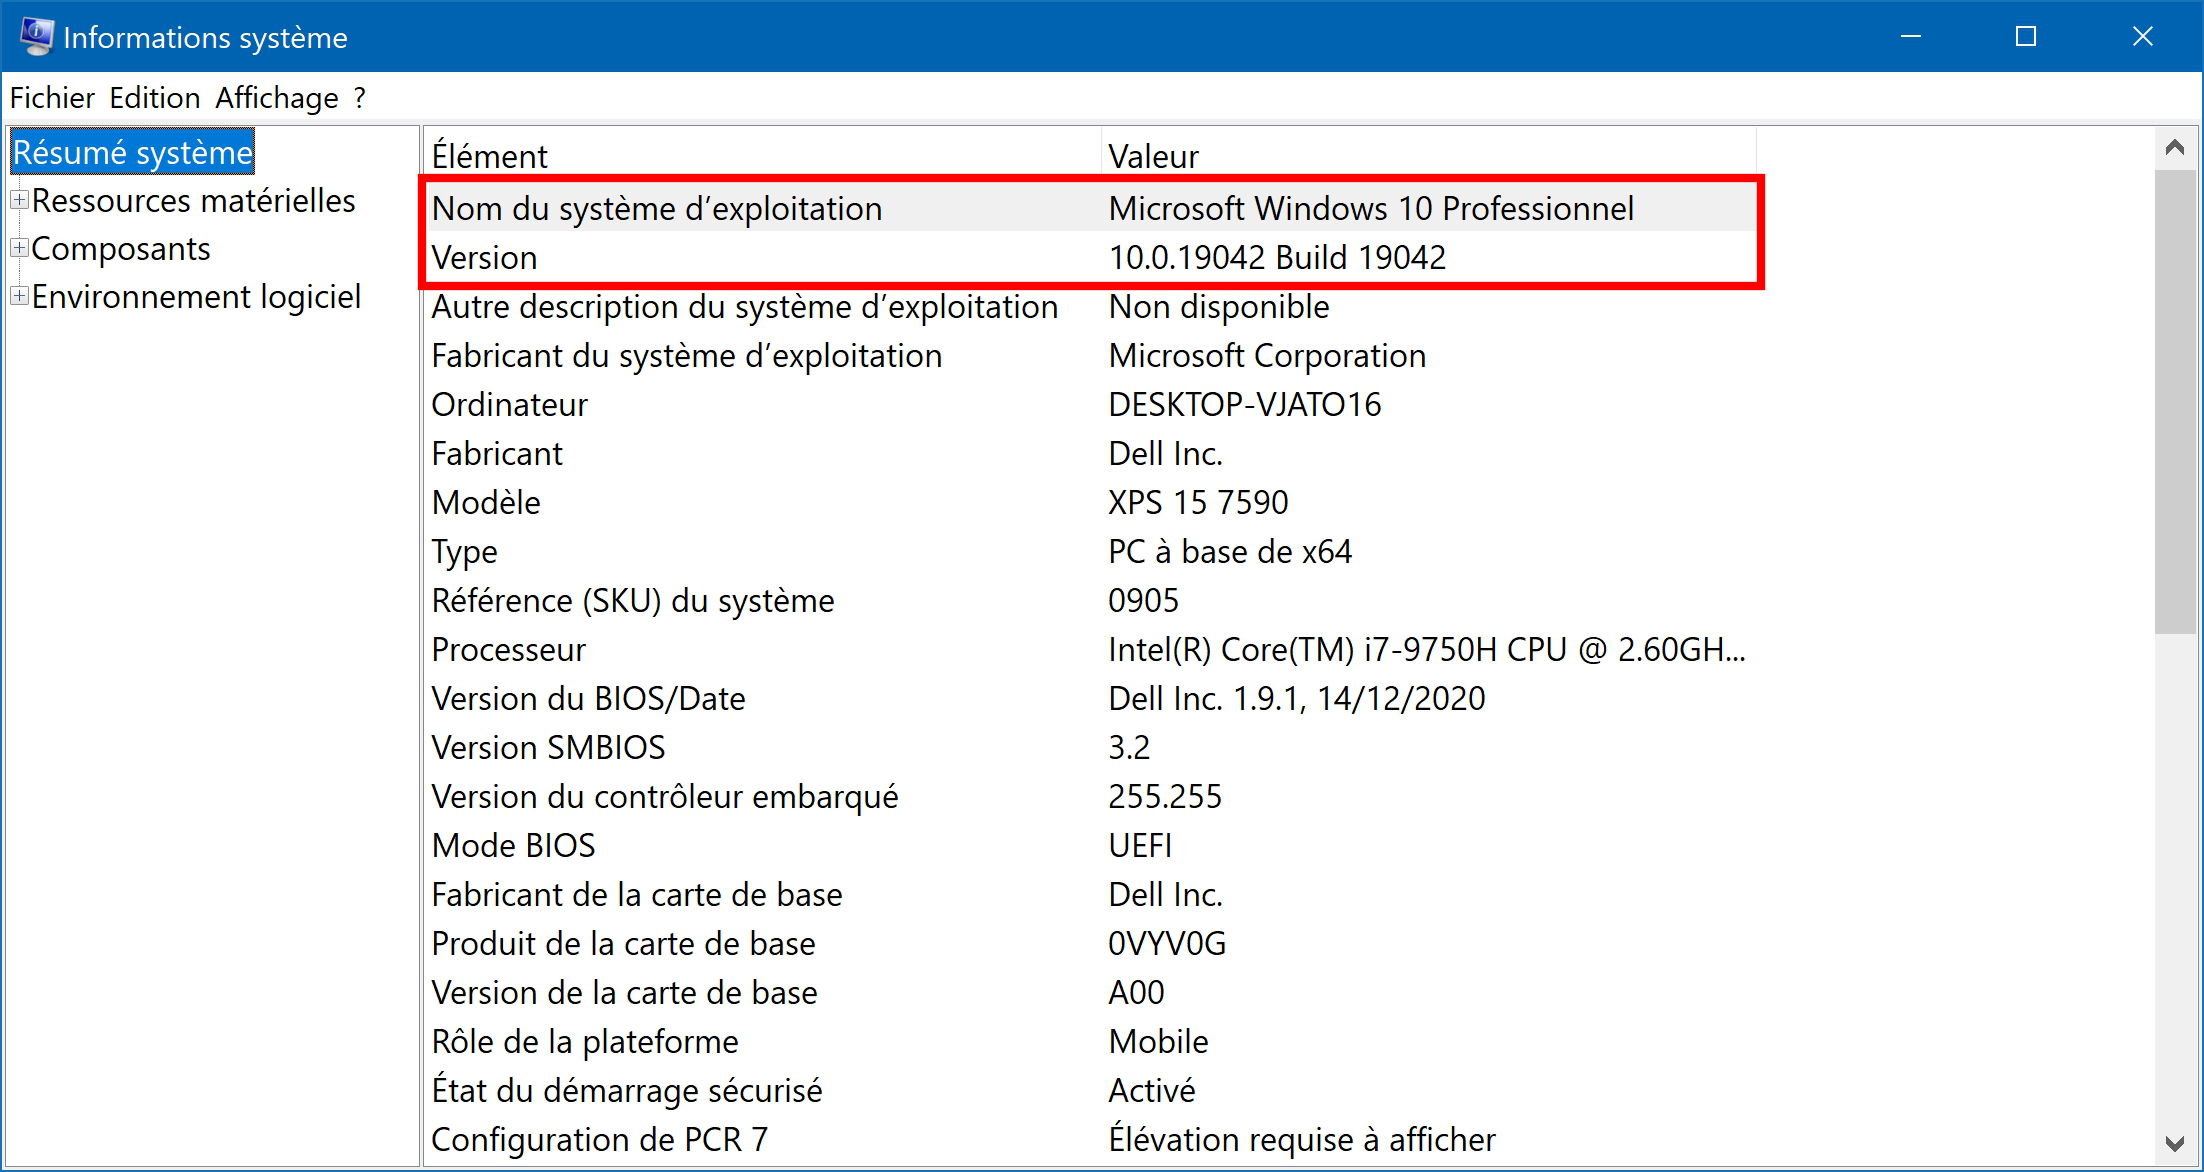Select the Ordinateur row
The height and width of the screenshot is (1172, 2204).
click(1090, 404)
